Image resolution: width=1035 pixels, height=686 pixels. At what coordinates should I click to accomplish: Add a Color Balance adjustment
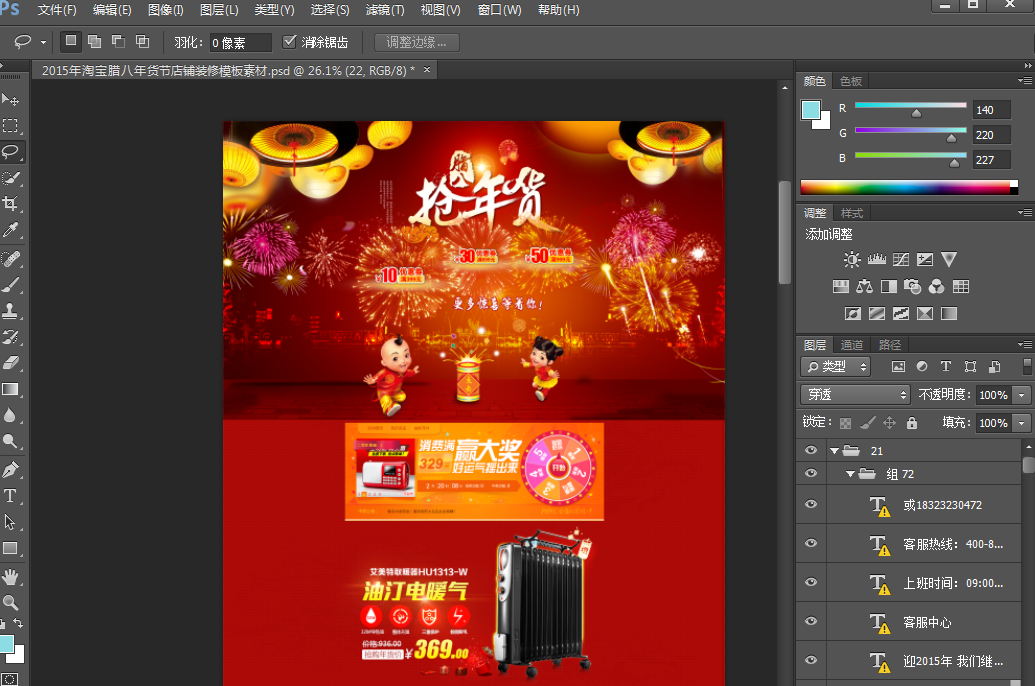click(865, 287)
